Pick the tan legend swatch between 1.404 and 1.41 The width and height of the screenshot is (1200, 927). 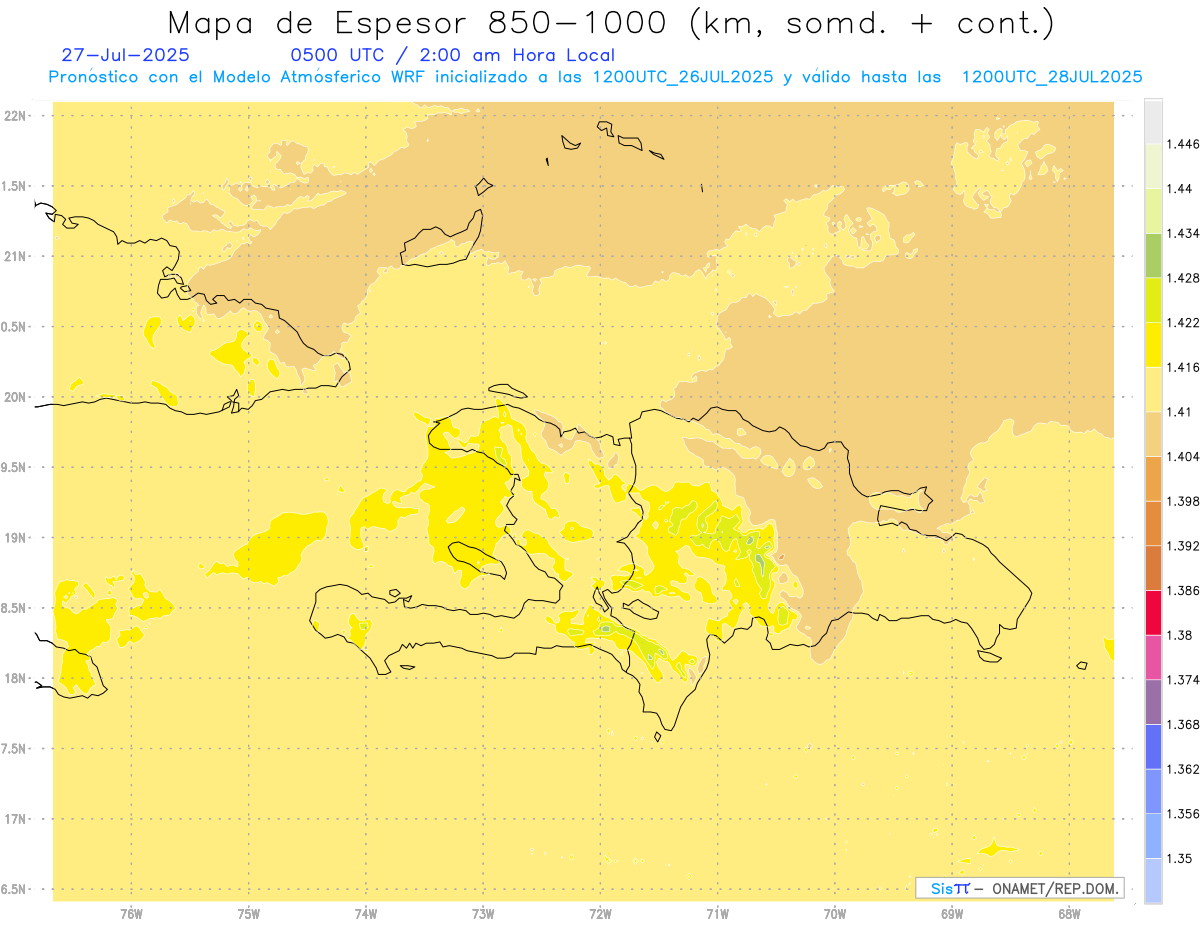(1153, 433)
